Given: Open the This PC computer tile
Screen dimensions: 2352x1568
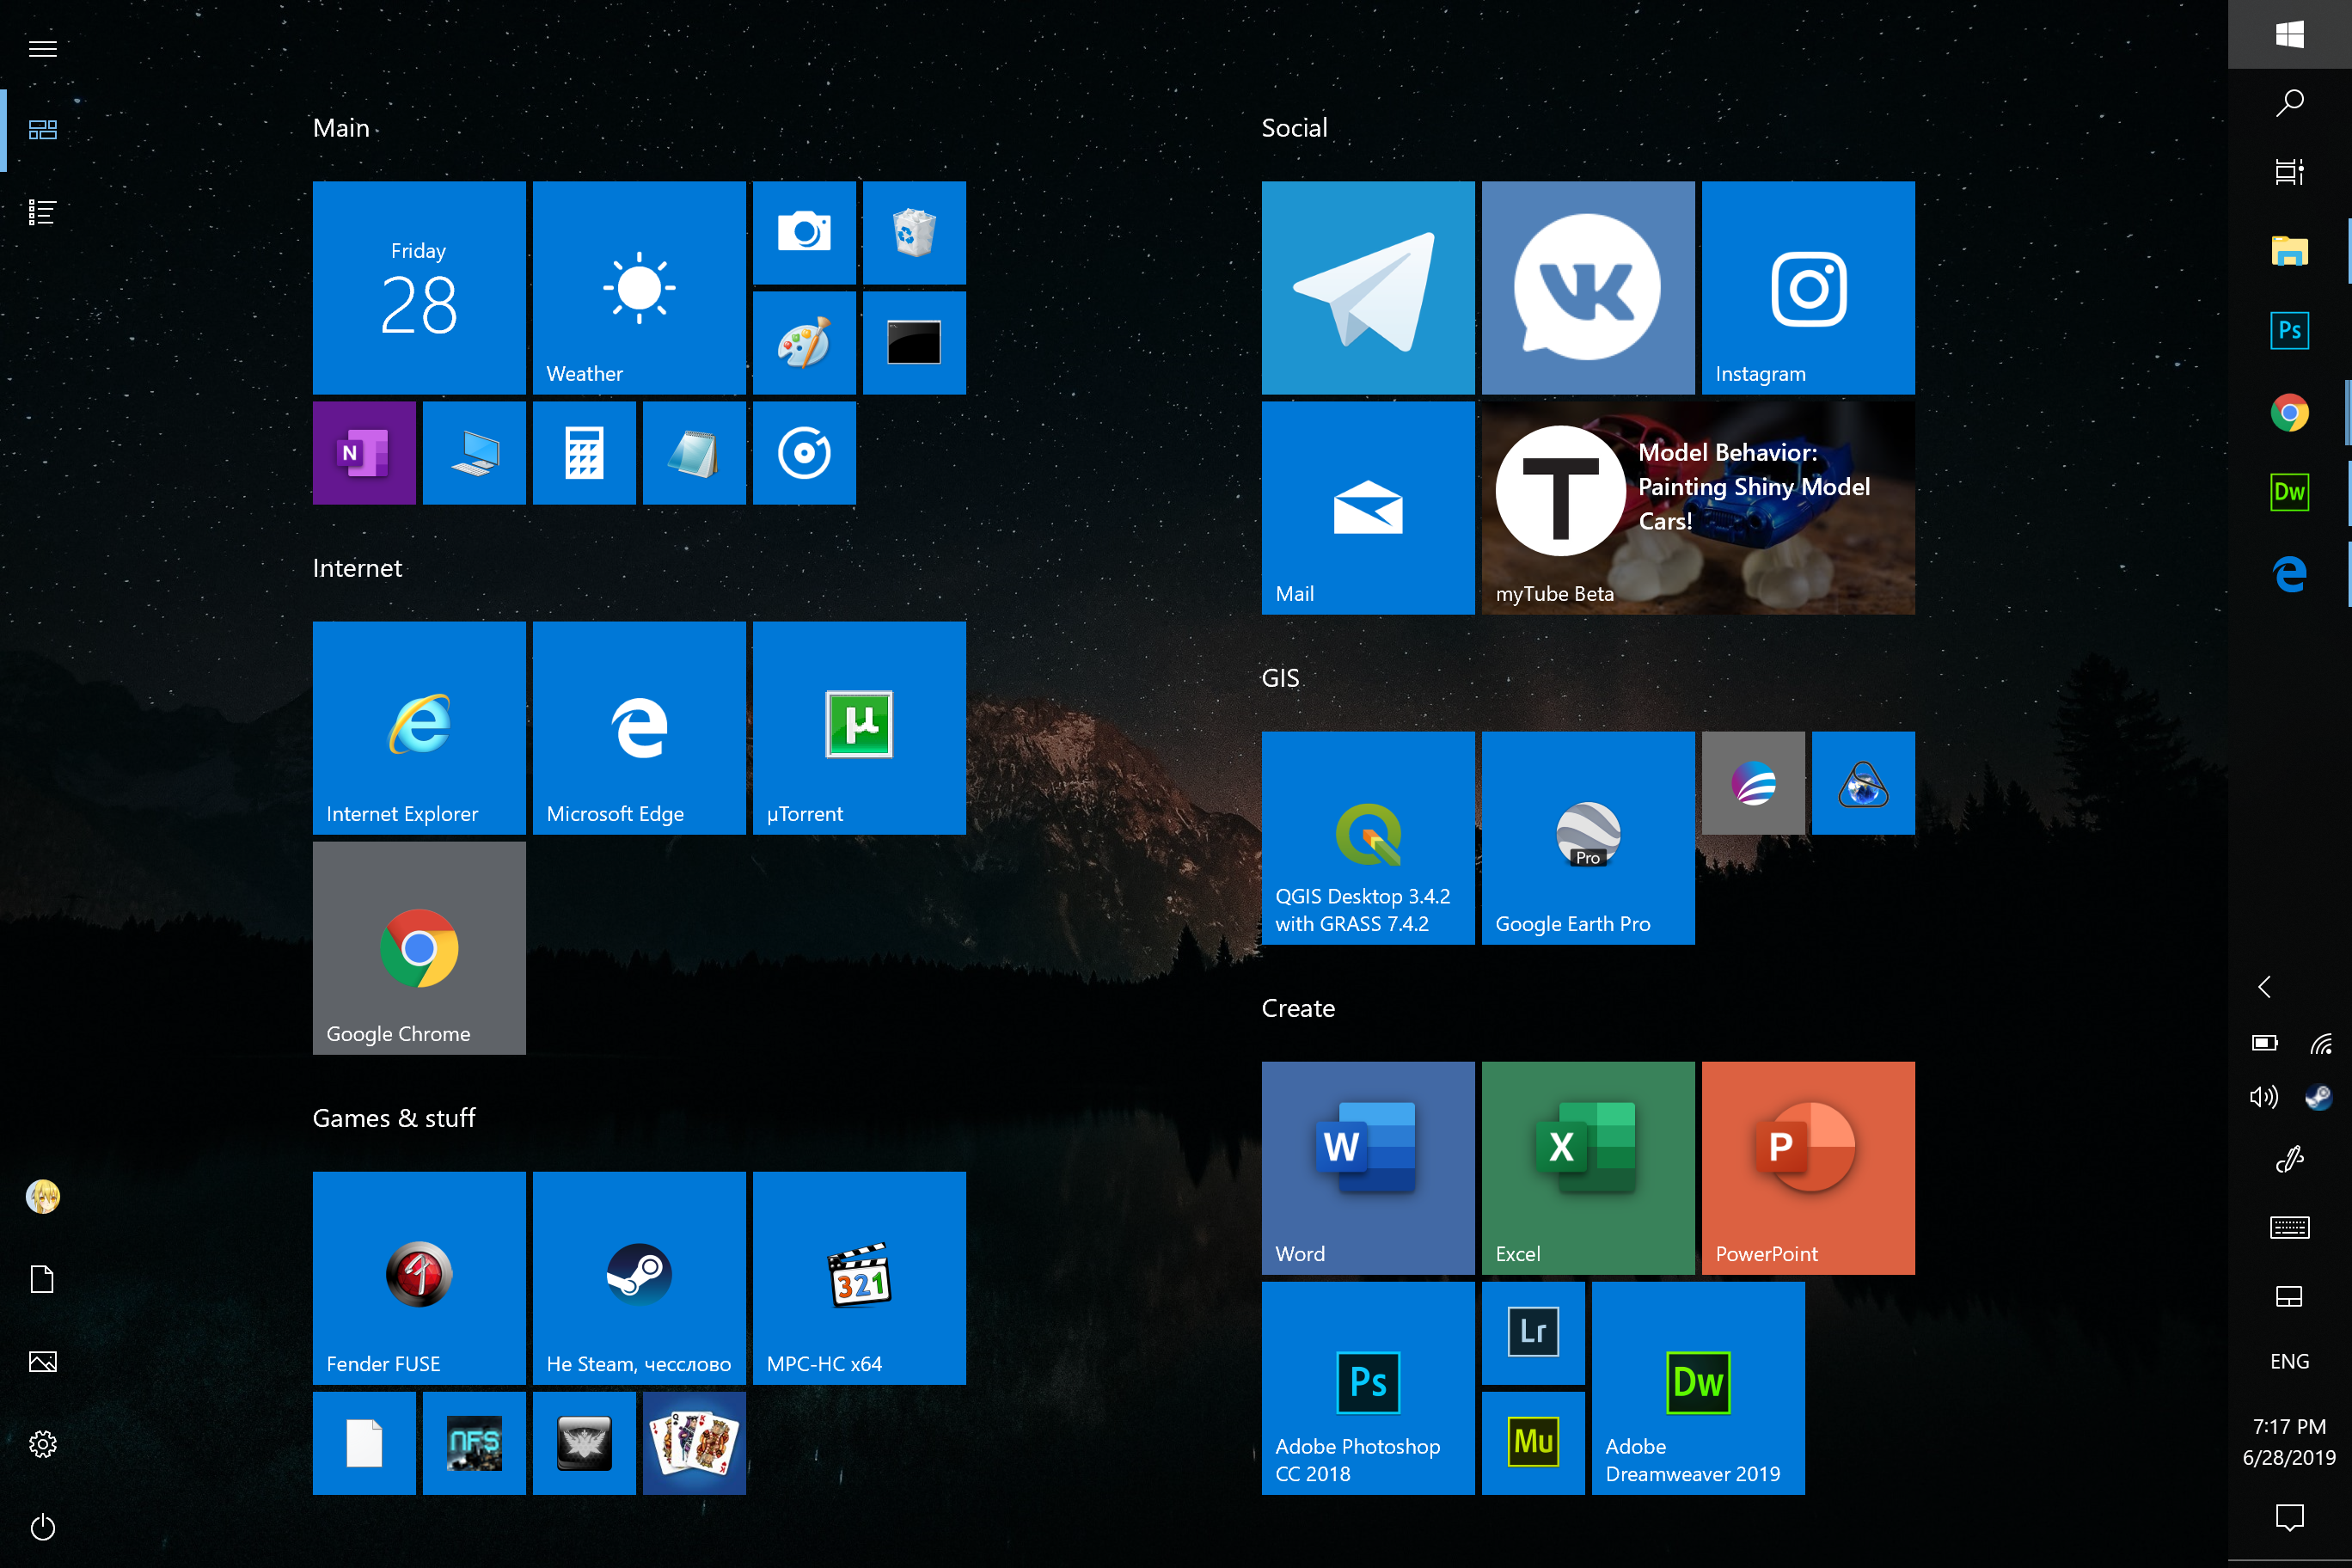Looking at the screenshot, I should (474, 453).
